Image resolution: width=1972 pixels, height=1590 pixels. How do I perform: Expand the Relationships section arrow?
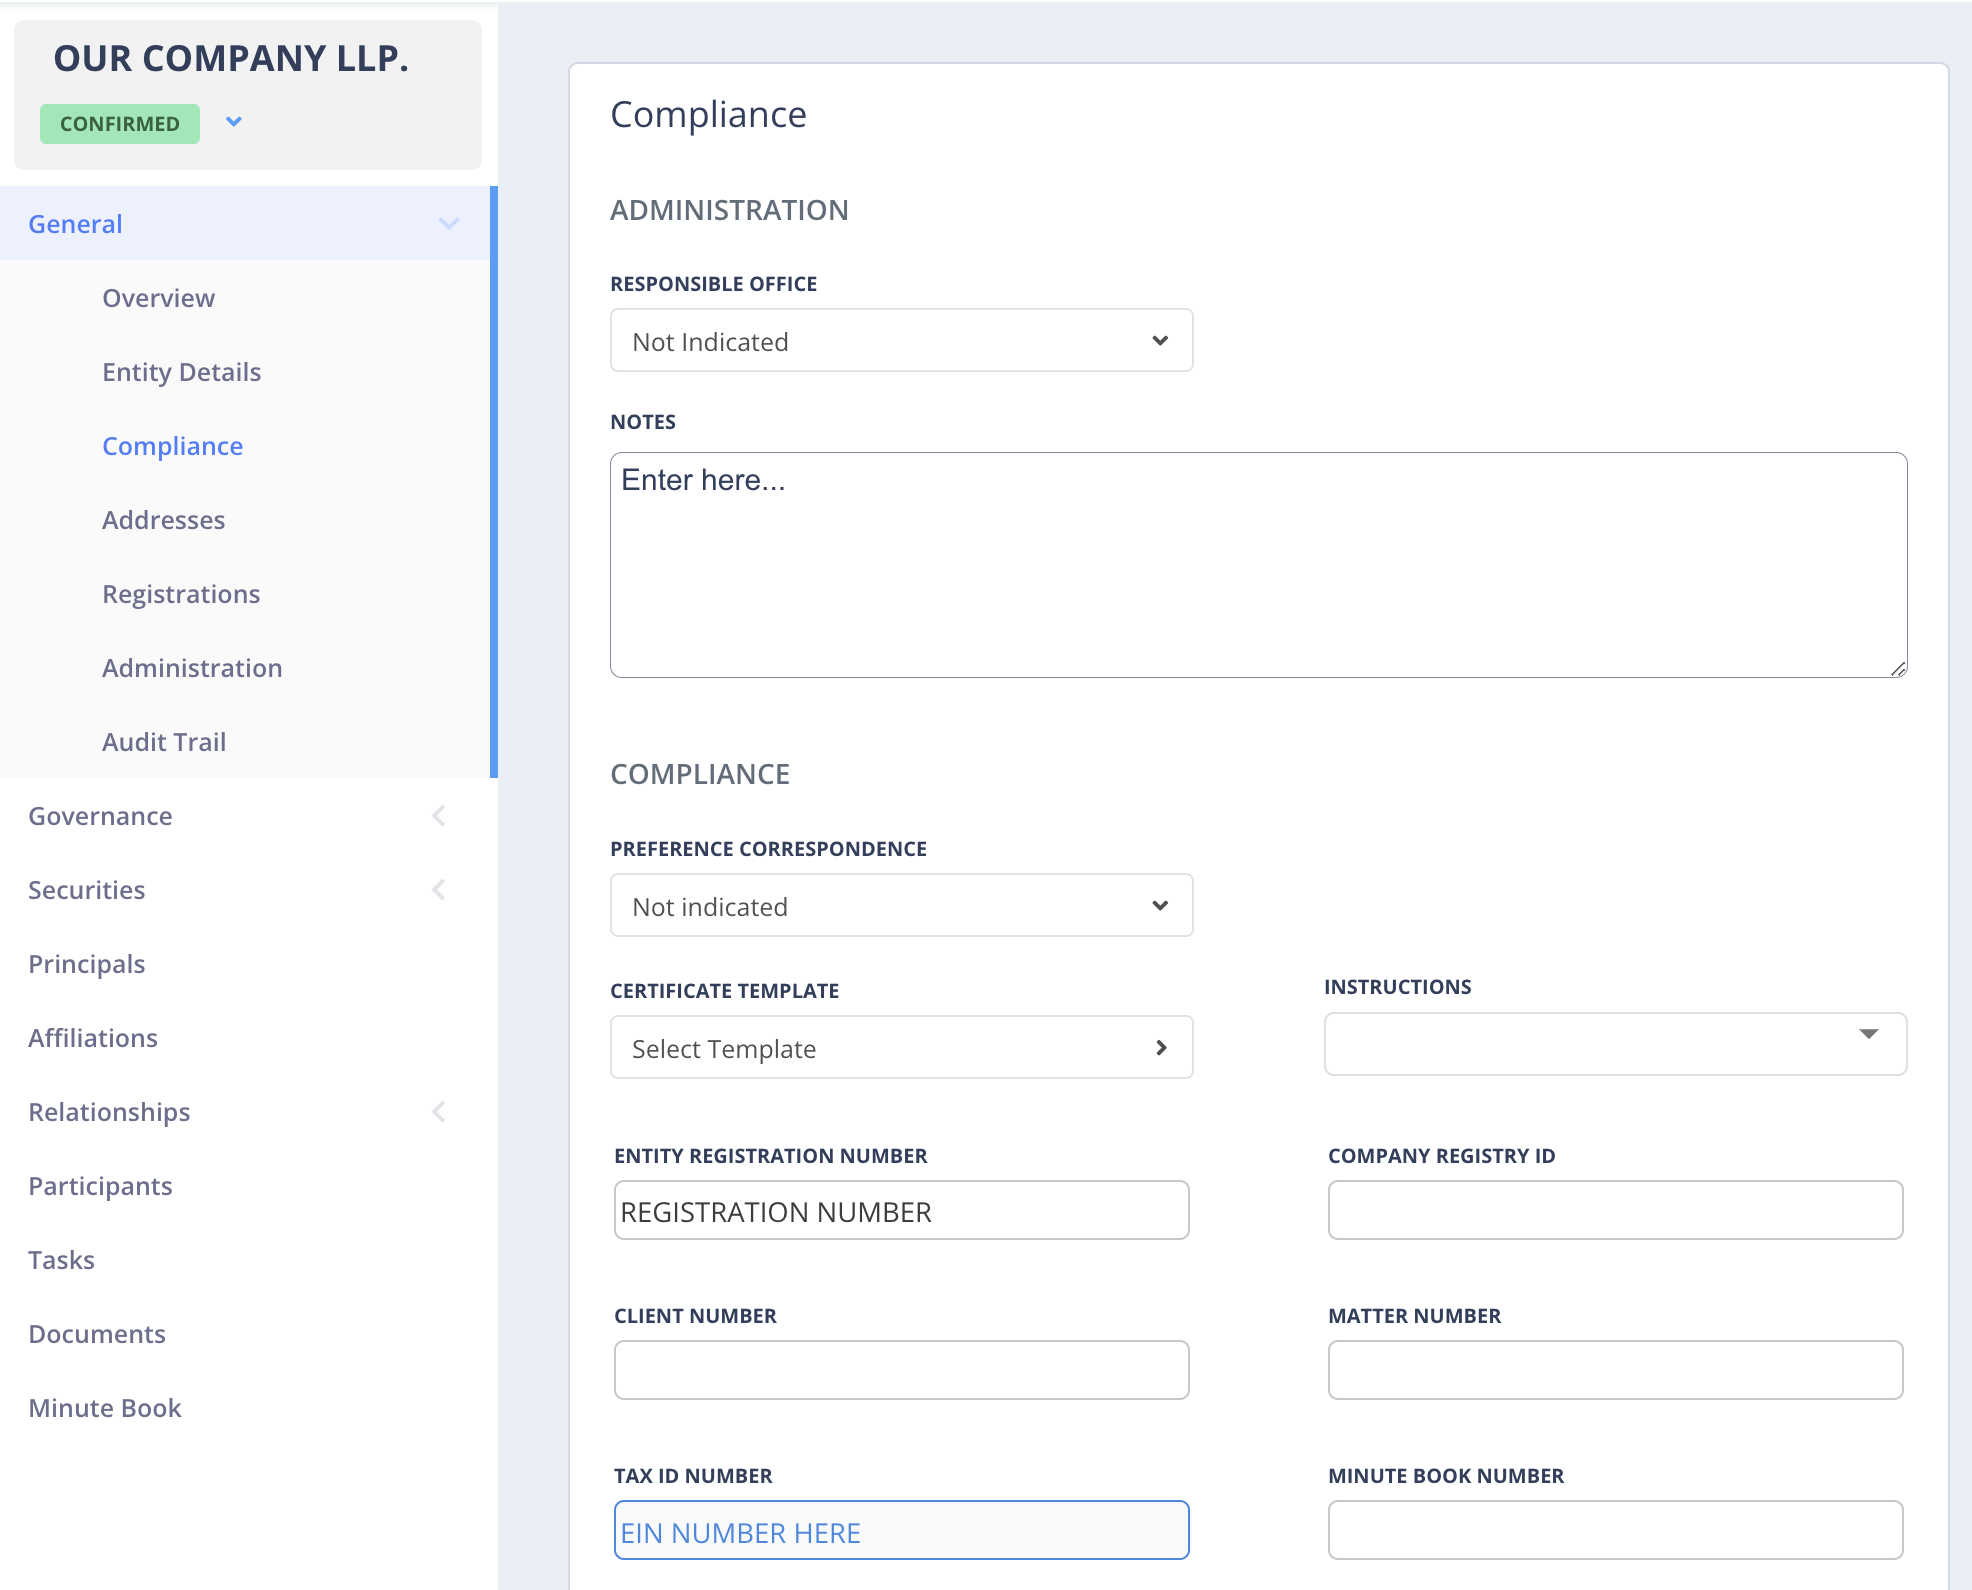439,1112
